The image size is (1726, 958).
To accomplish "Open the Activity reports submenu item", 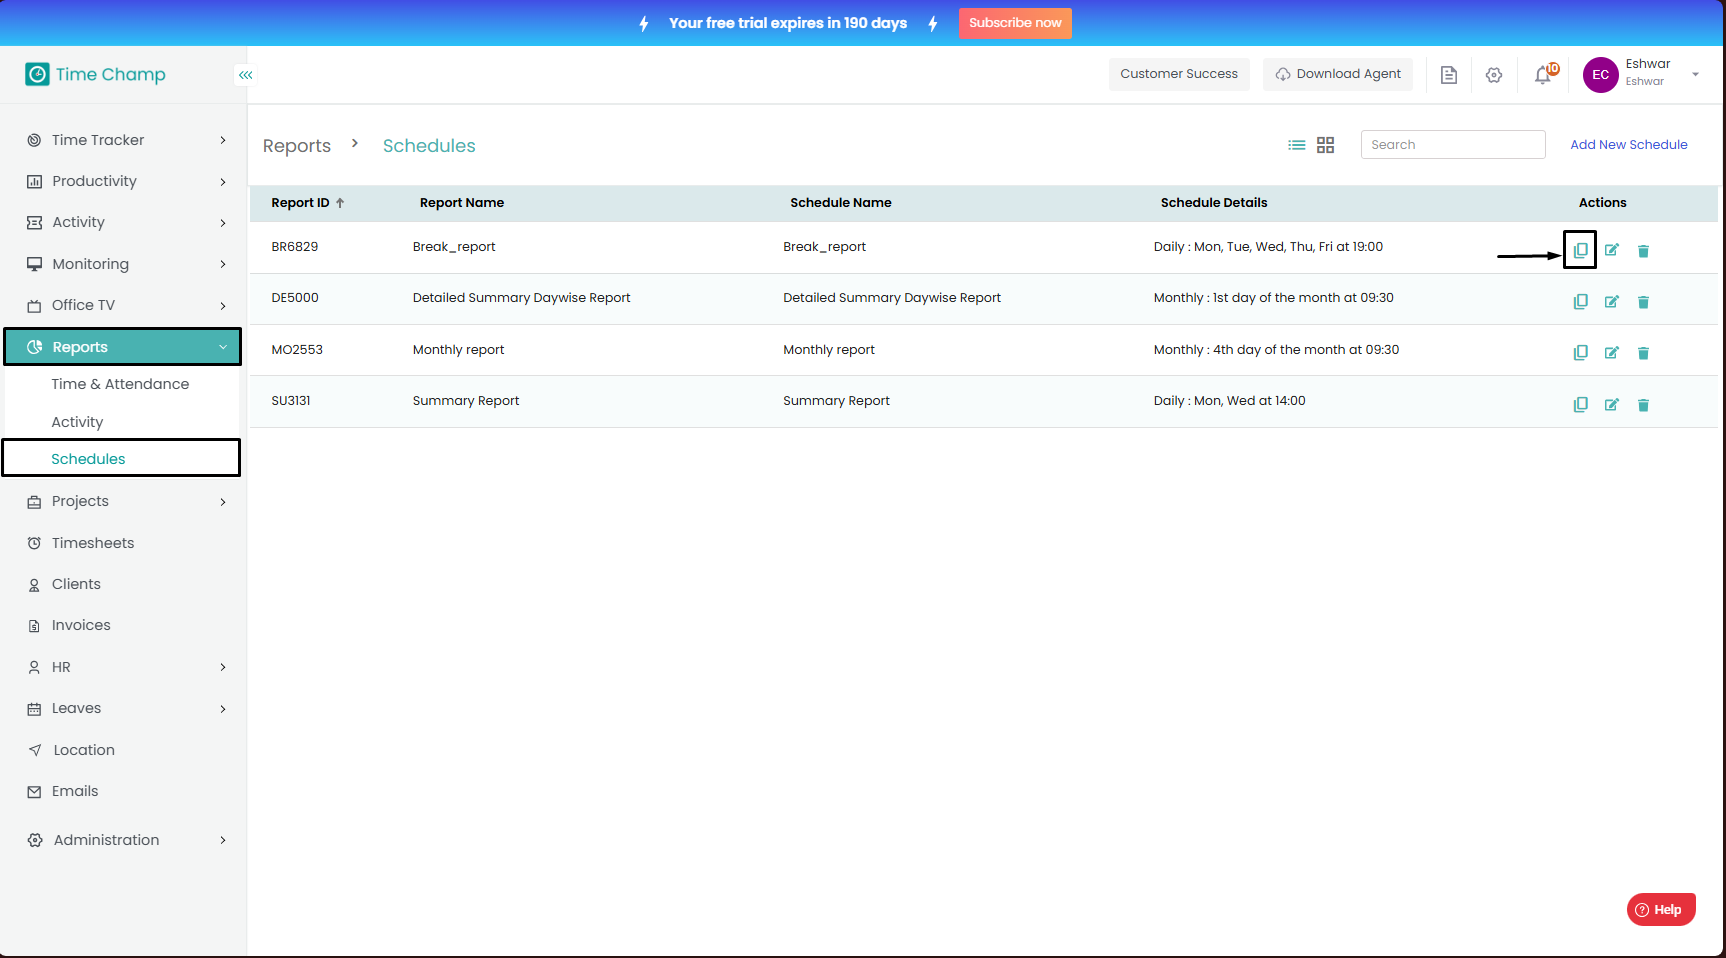I will (x=77, y=422).
